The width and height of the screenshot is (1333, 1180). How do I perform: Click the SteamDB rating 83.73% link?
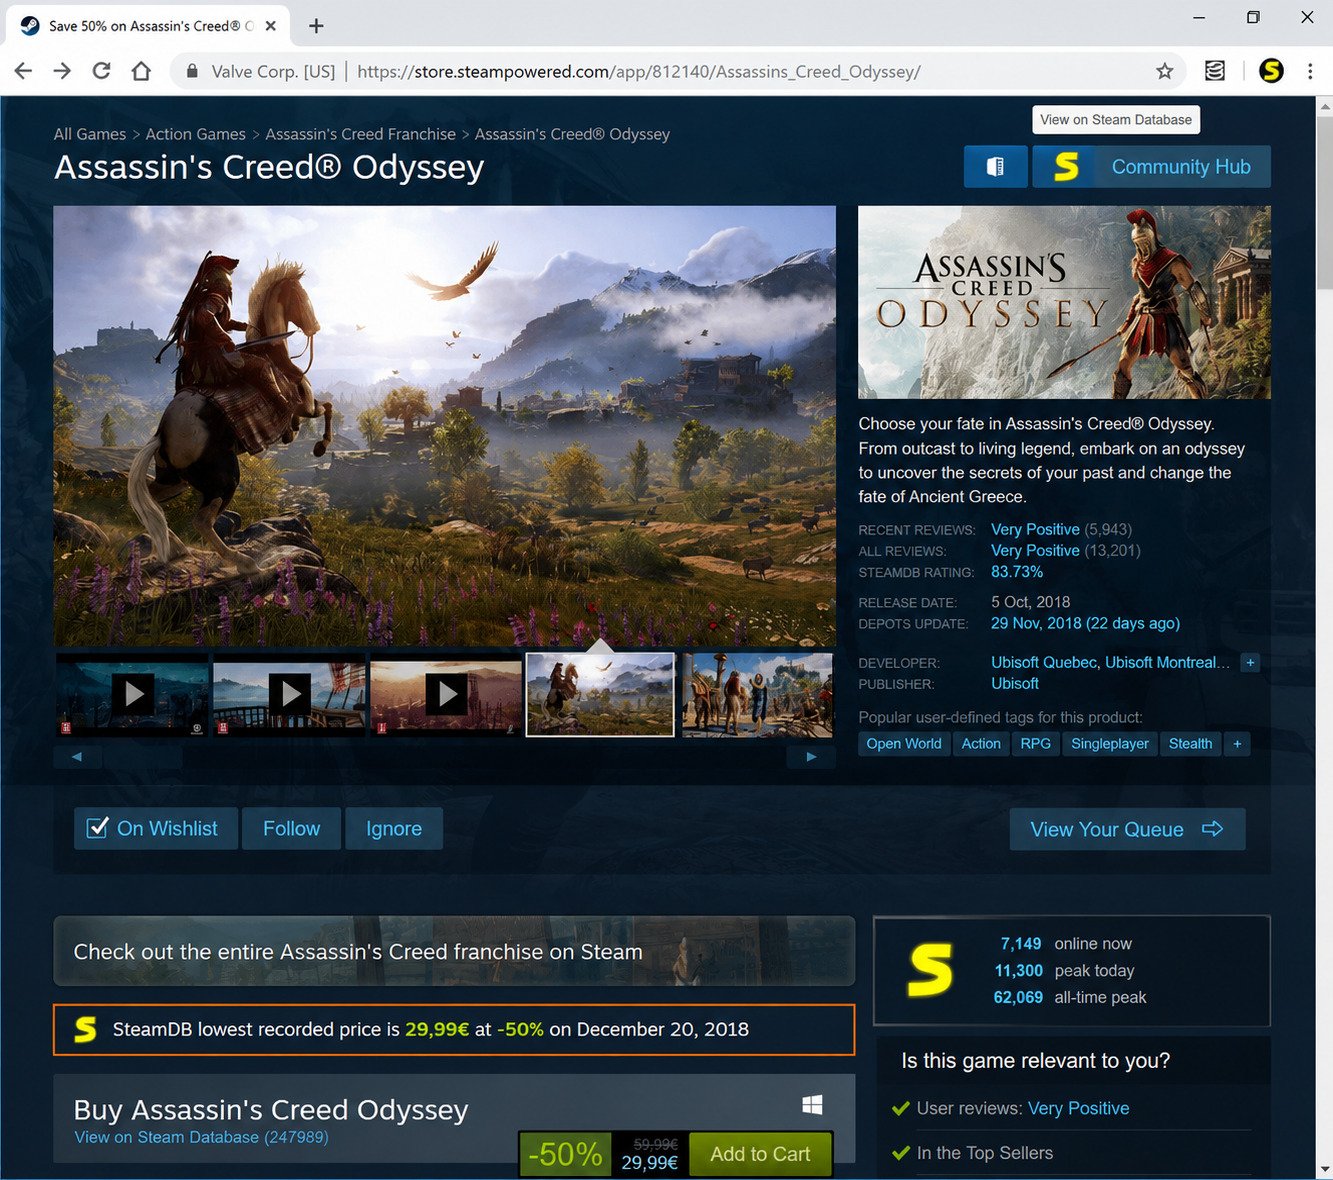pos(1017,572)
